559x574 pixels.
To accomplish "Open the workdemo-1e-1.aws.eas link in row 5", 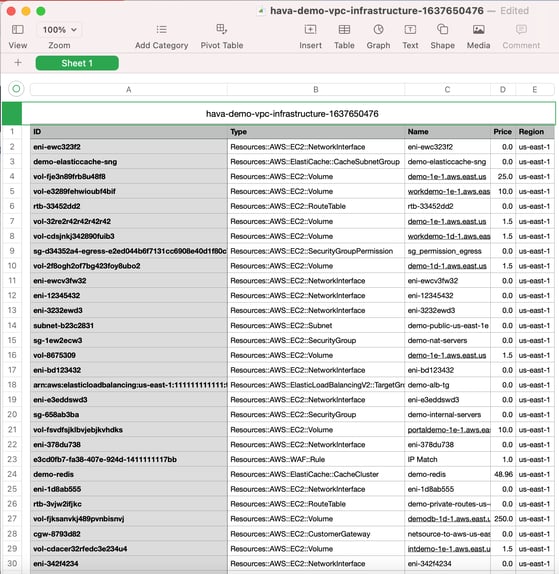I will coord(448,191).
